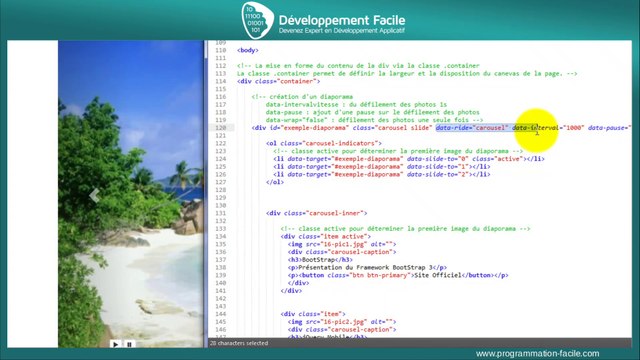Click the comment 'La mise en forme du contenu'
The width and height of the screenshot is (640, 360).
(358, 66)
